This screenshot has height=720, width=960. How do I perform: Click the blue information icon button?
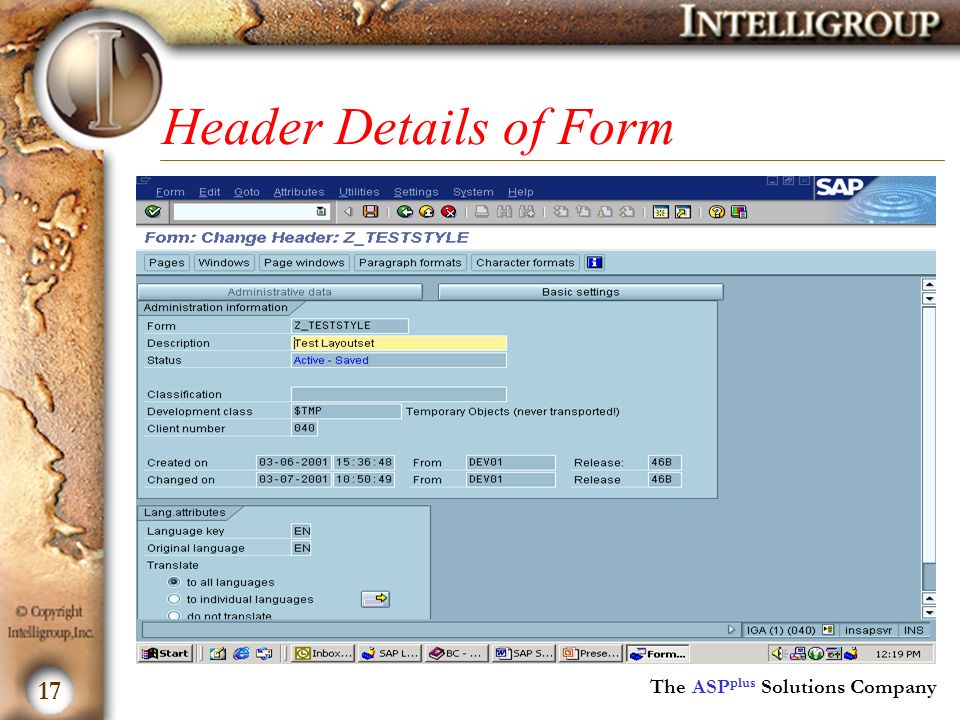pyautogui.click(x=594, y=263)
